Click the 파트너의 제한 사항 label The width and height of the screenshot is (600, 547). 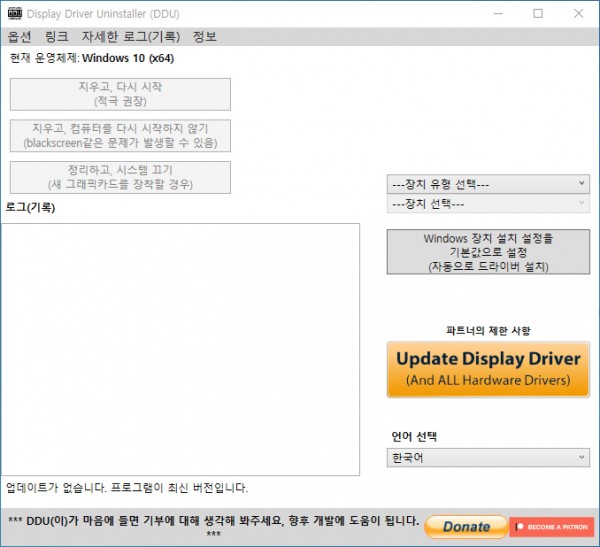(488, 330)
